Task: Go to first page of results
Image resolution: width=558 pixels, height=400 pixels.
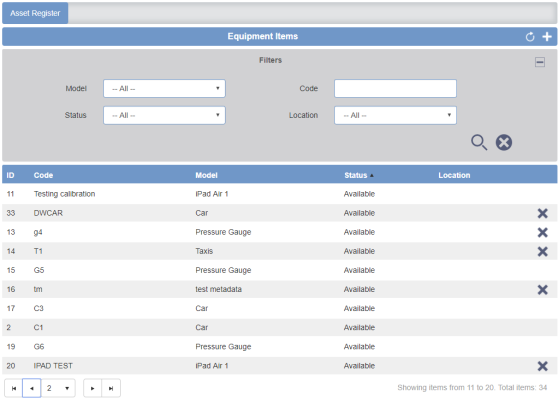Action: coord(14,388)
